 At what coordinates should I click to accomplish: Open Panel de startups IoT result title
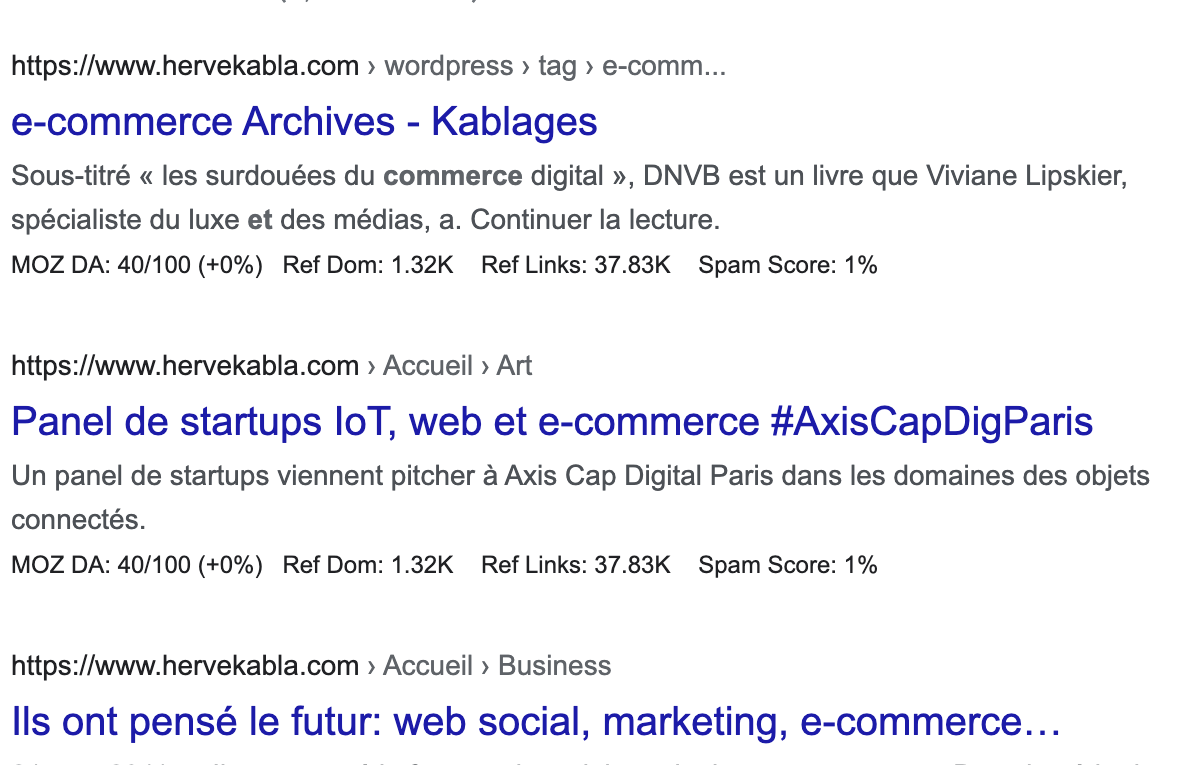(x=552, y=421)
